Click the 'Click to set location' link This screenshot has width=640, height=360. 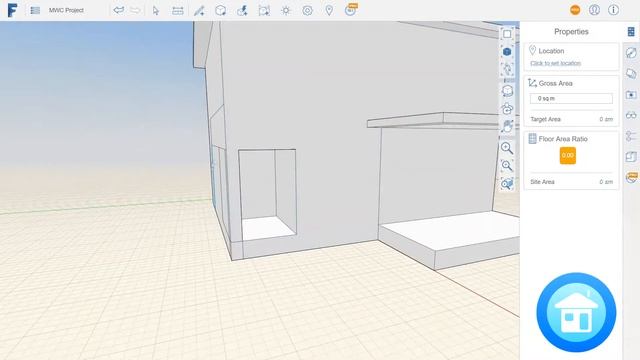(556, 63)
